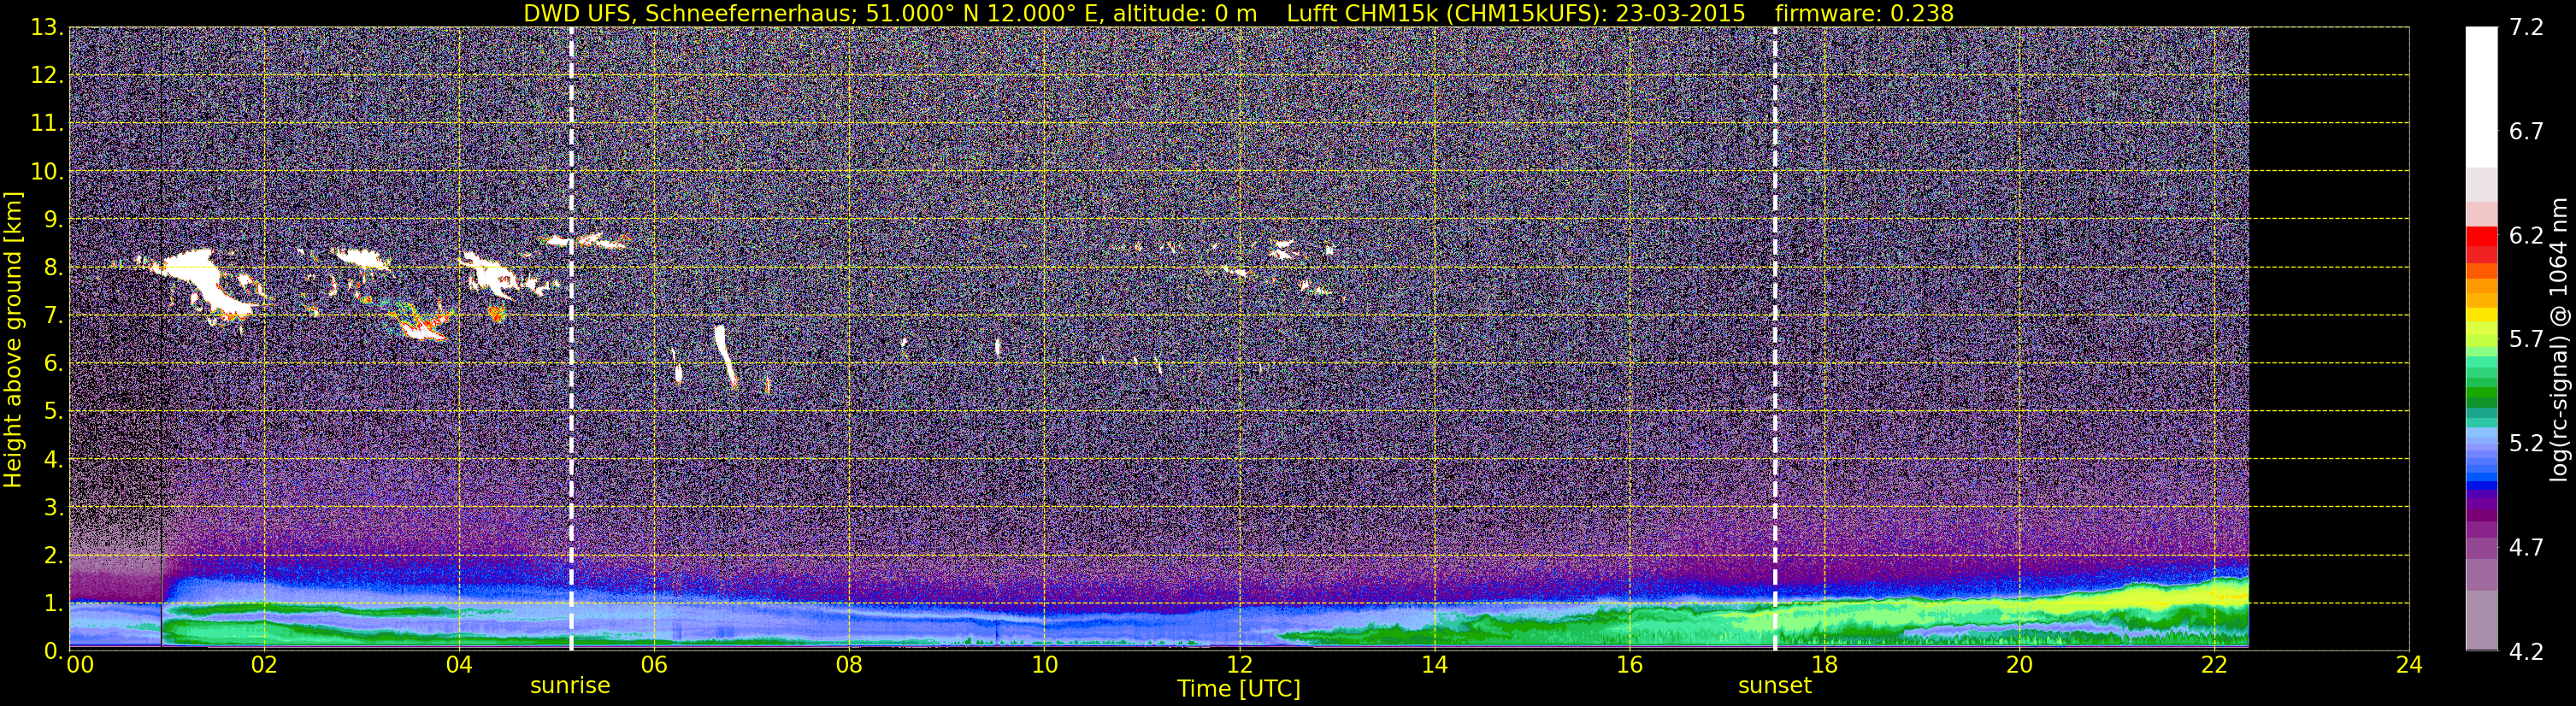This screenshot has height=706, width=2576.
Task: Click the time axis tick label "16"
Action: point(1629,666)
